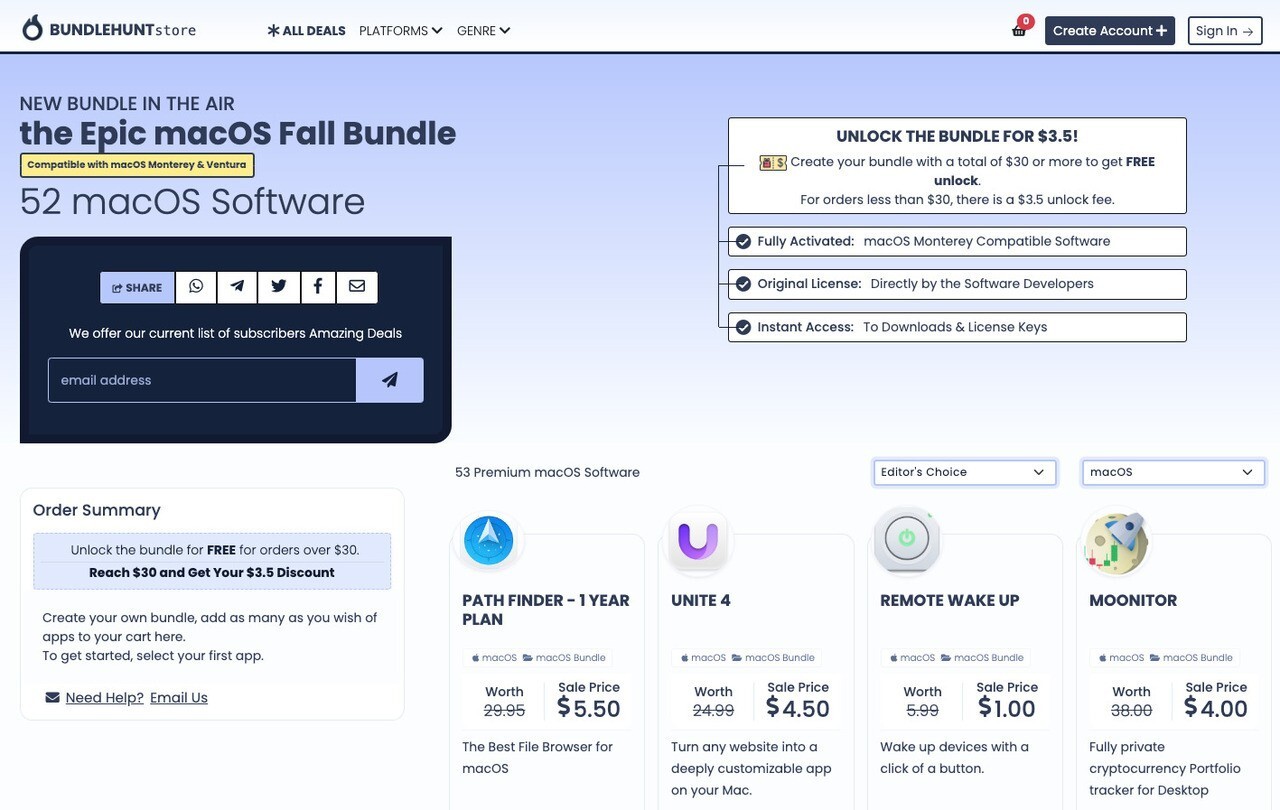Open the macOS filter dropdown
This screenshot has width=1280, height=810.
[1174, 470]
